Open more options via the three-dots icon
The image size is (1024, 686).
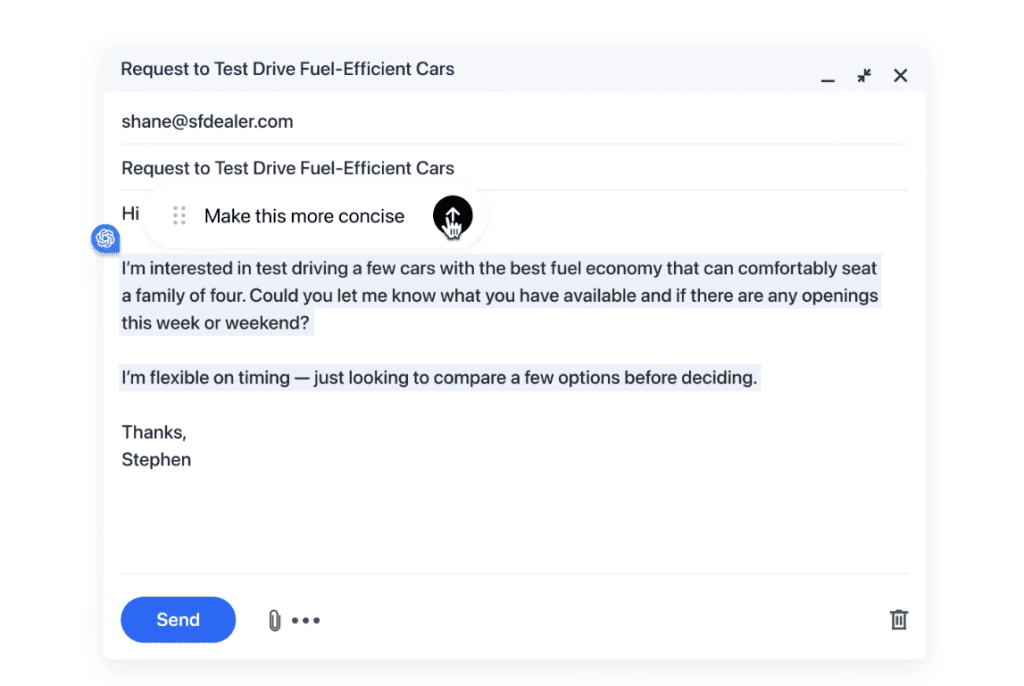tap(306, 621)
